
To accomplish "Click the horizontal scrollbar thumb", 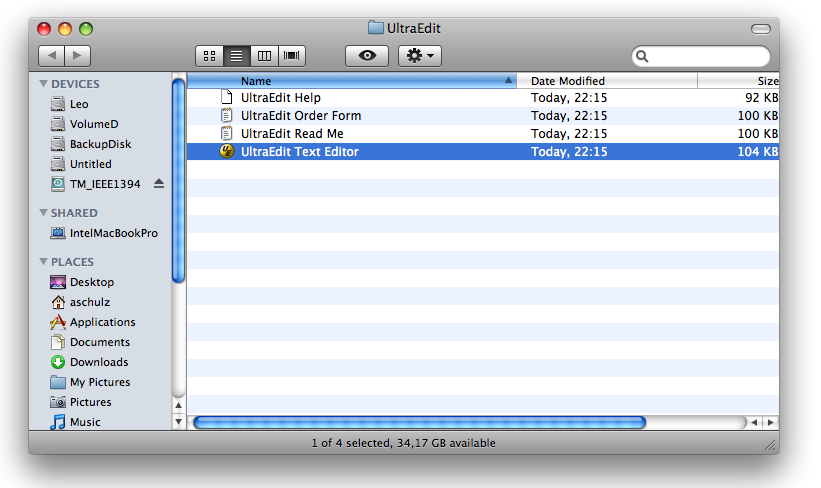I will [419, 422].
